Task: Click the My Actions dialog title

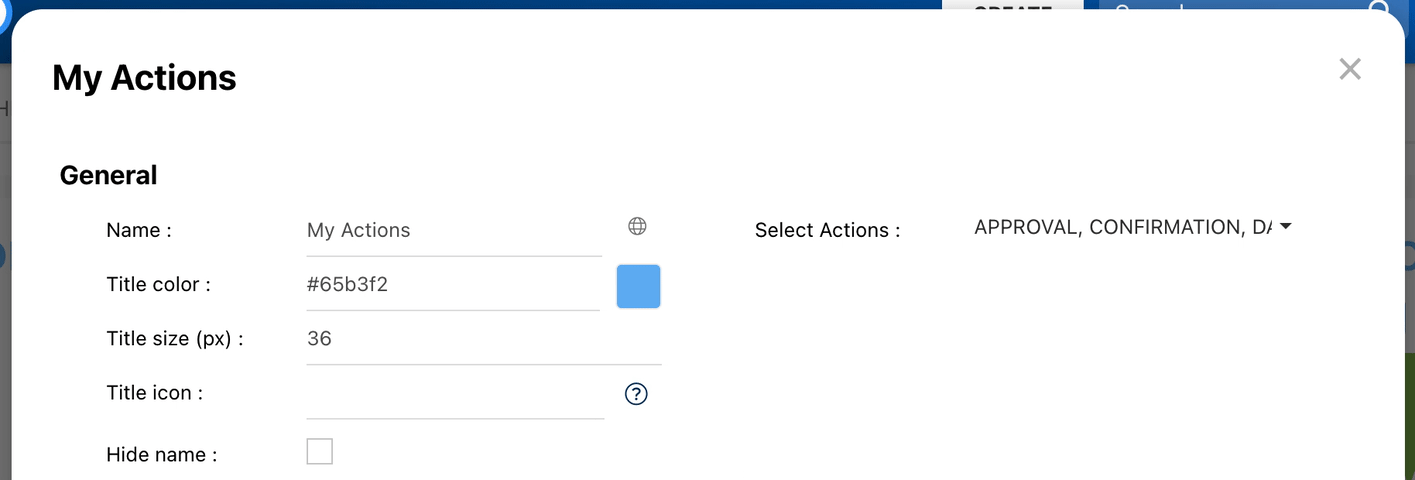Action: [144, 78]
